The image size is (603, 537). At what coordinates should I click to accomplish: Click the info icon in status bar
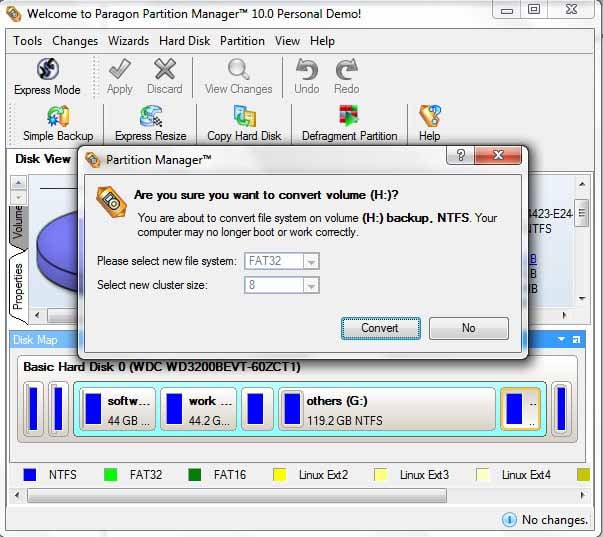509,520
